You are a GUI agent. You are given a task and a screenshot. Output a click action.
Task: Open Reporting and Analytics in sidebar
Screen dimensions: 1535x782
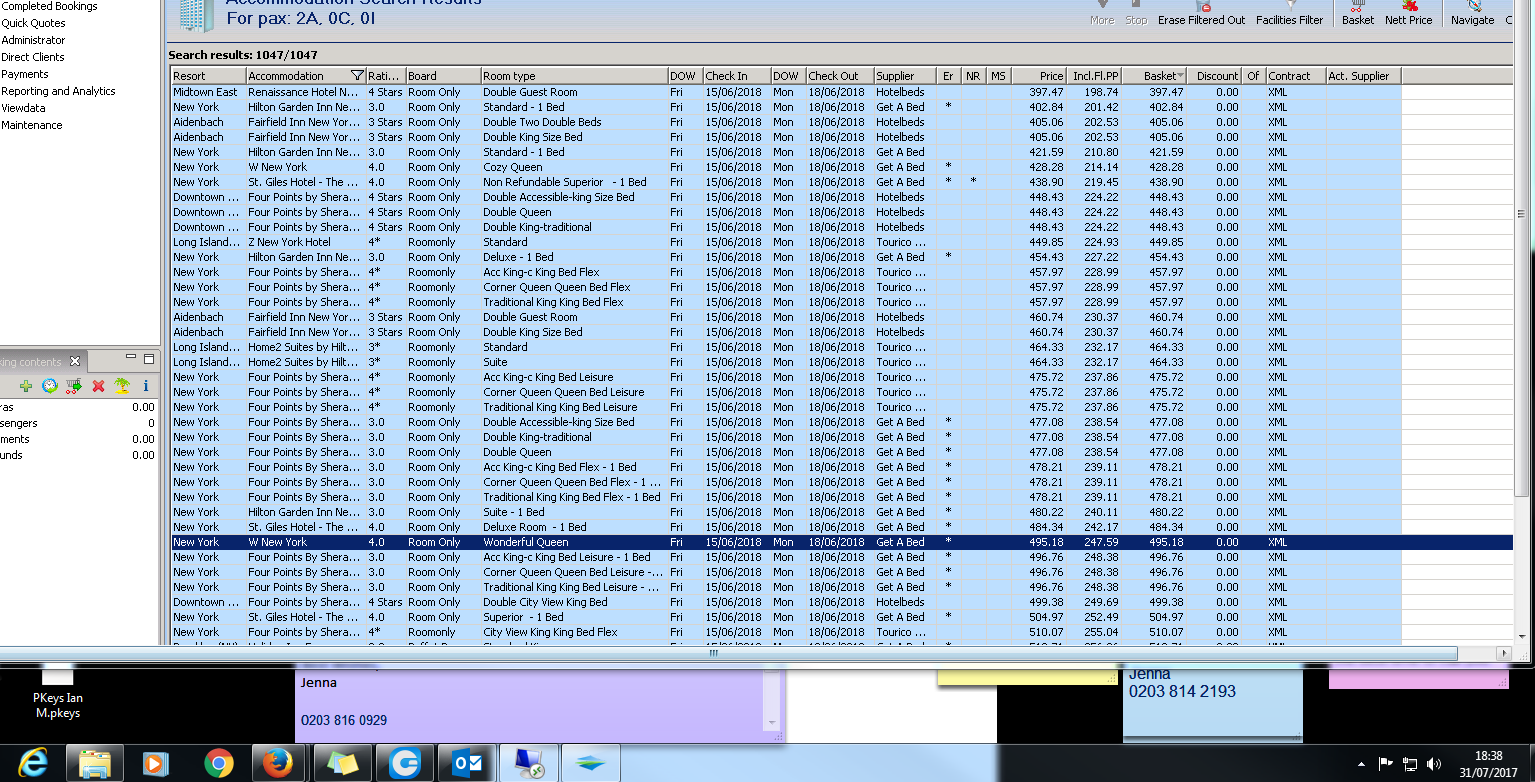pos(58,91)
